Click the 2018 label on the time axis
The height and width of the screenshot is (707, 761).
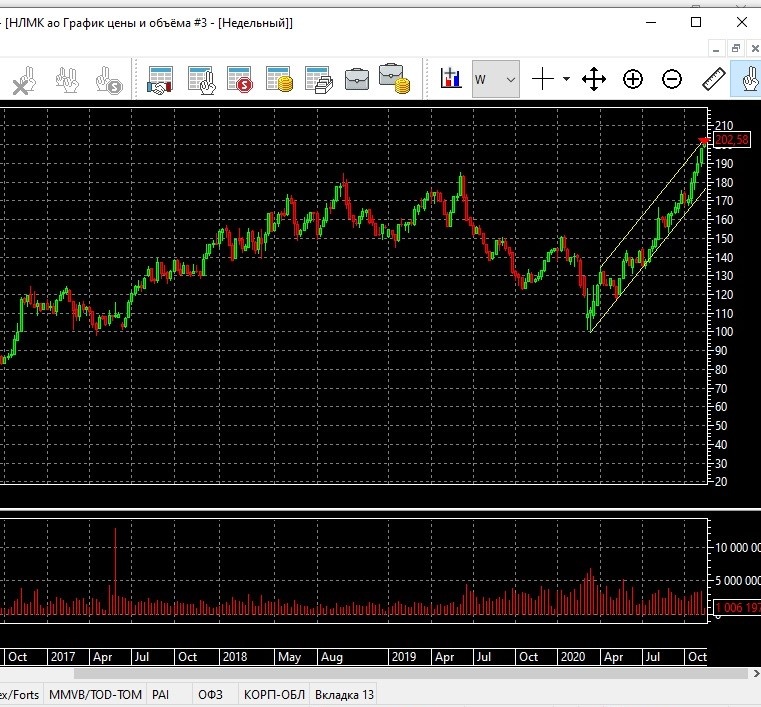pyautogui.click(x=235, y=657)
